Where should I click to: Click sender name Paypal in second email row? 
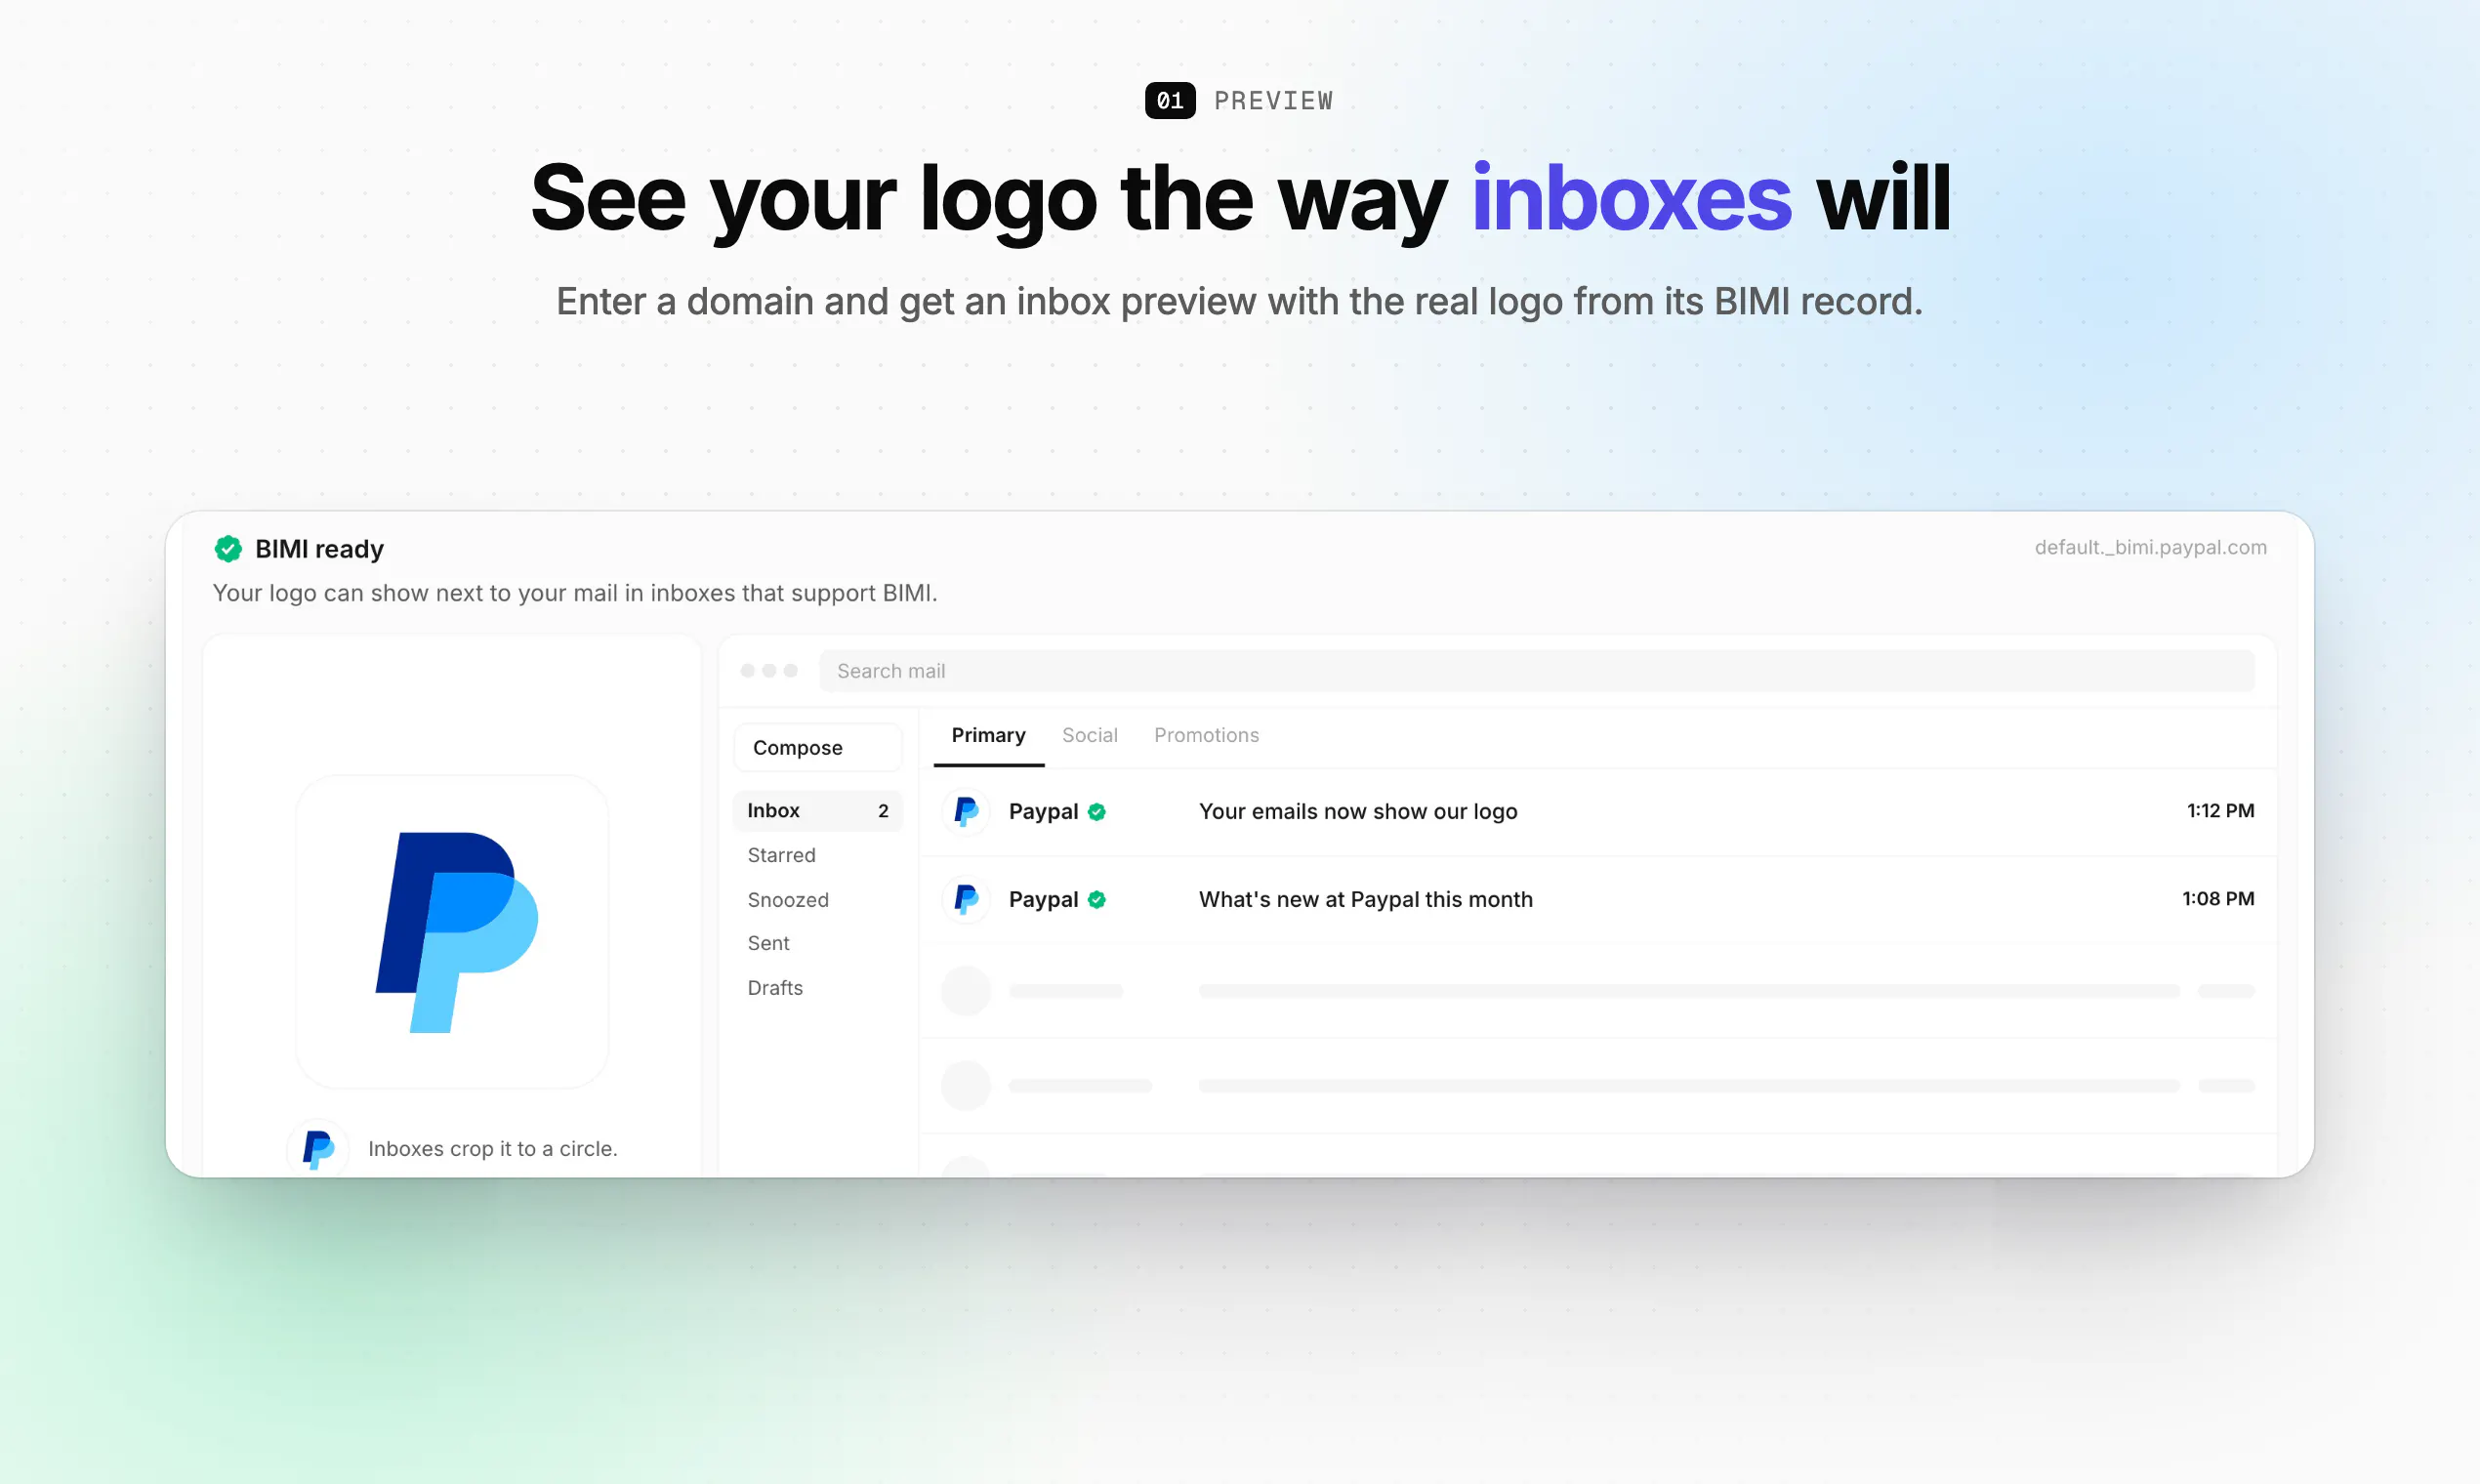[1044, 900]
